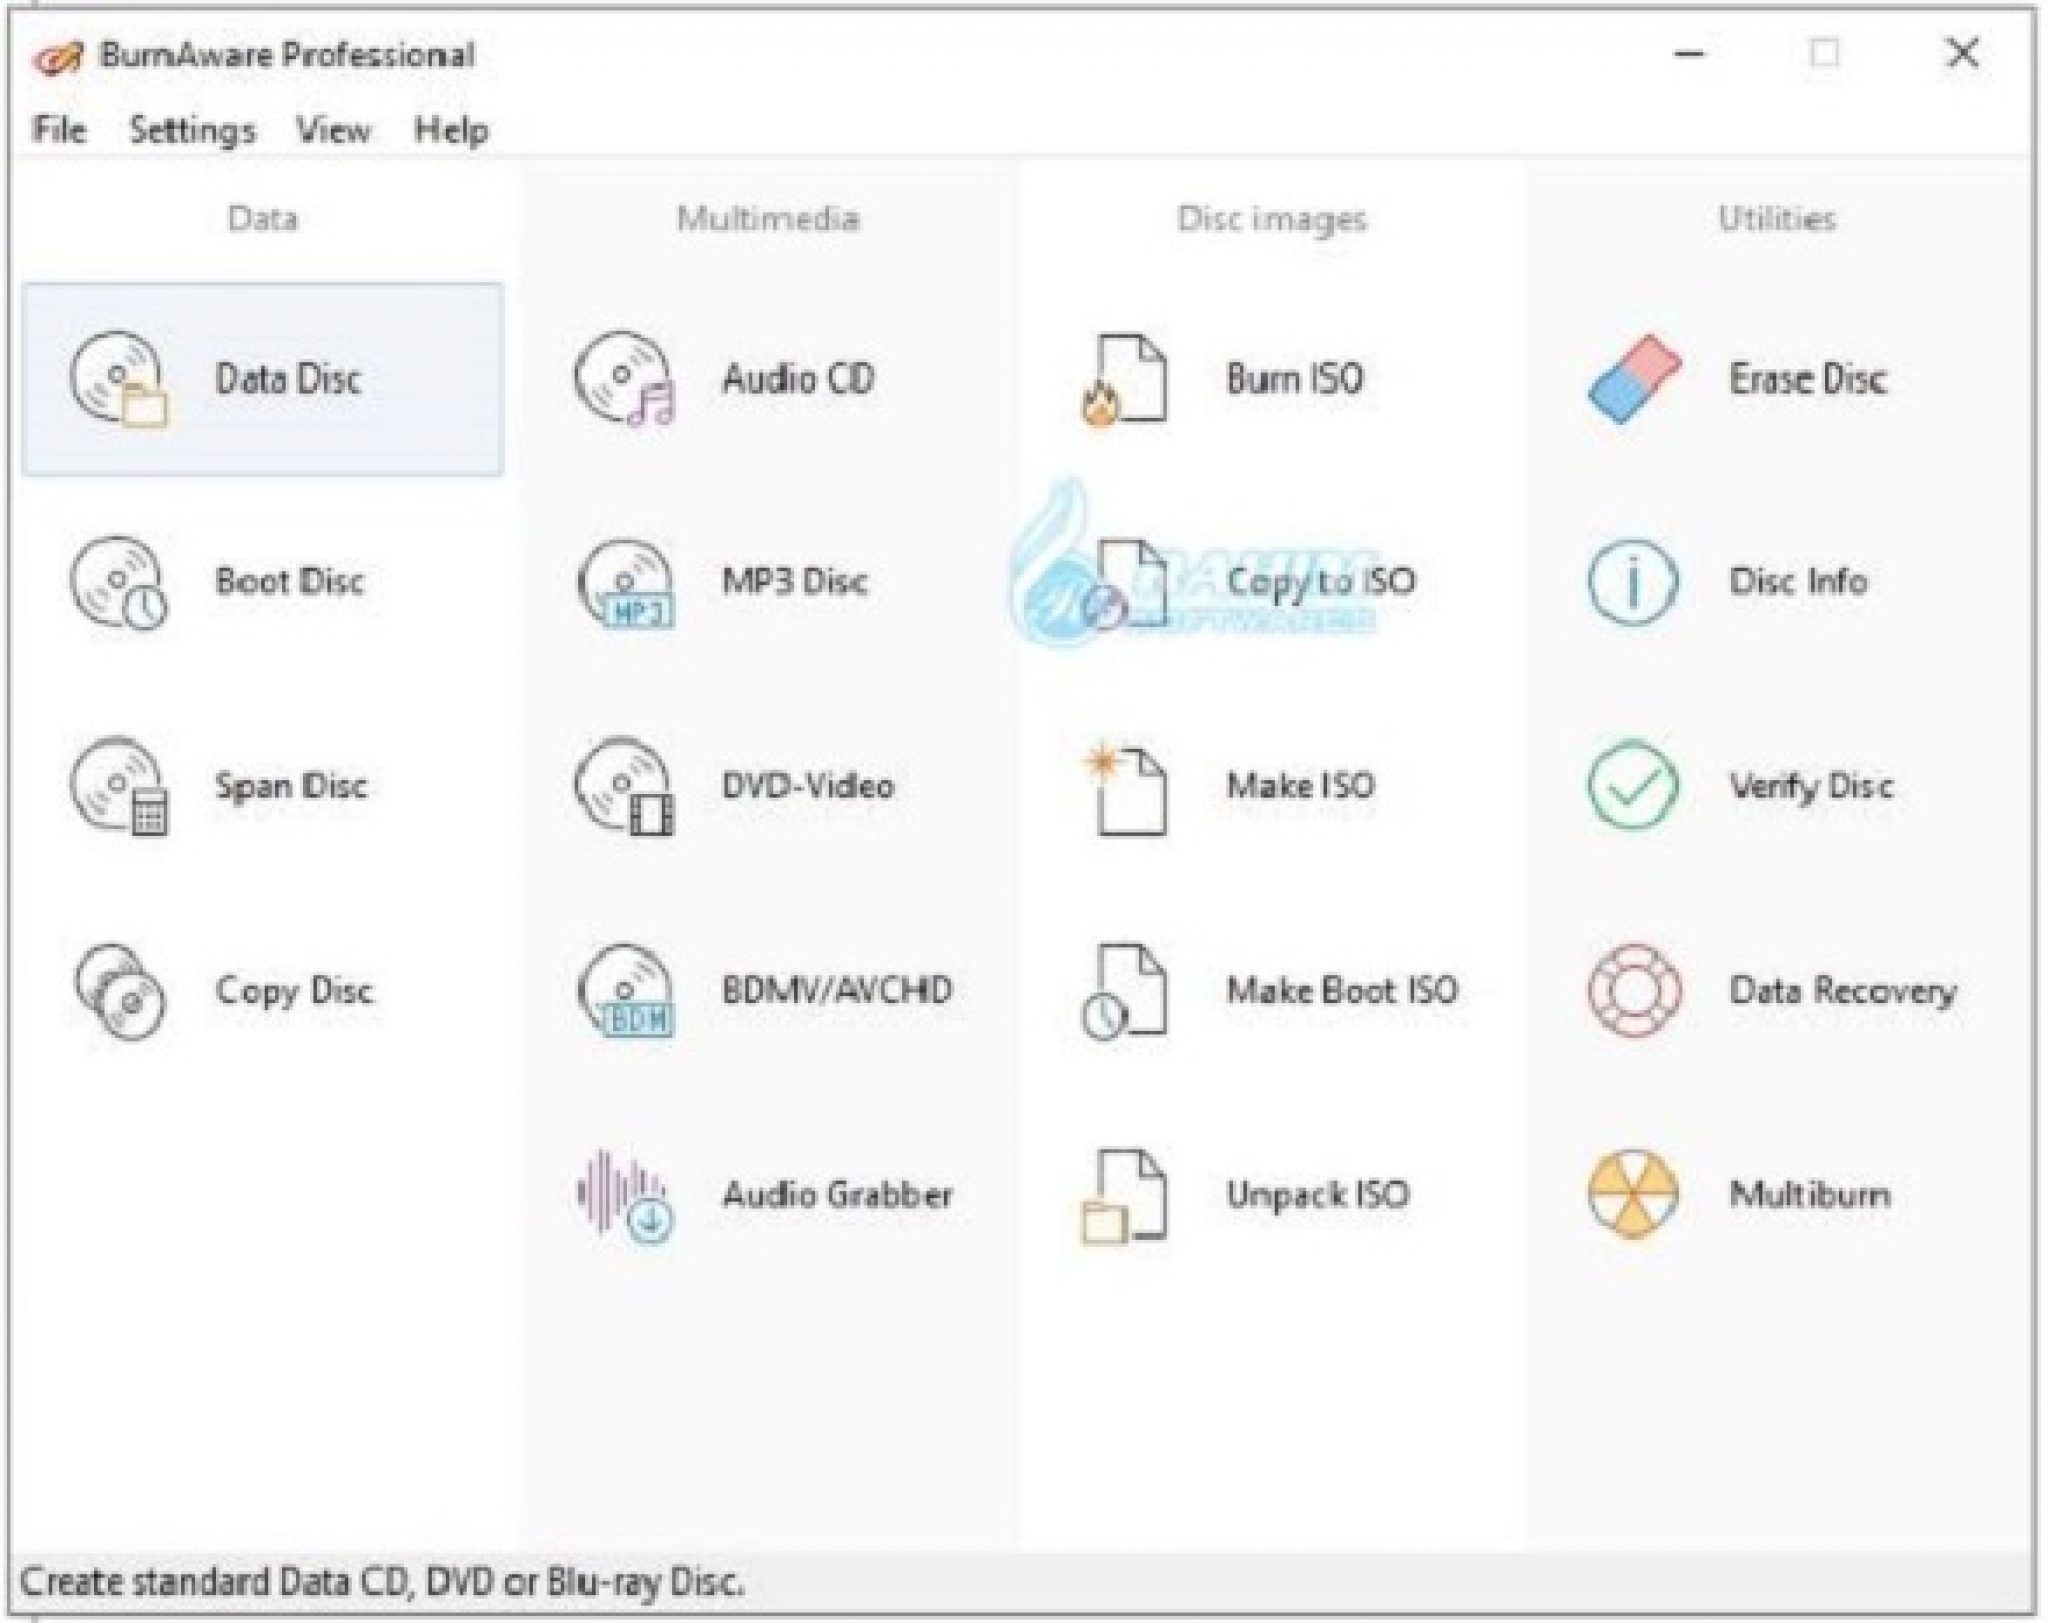Viewport: 2048px width, 1623px height.
Task: Expand the View menu
Action: point(333,130)
